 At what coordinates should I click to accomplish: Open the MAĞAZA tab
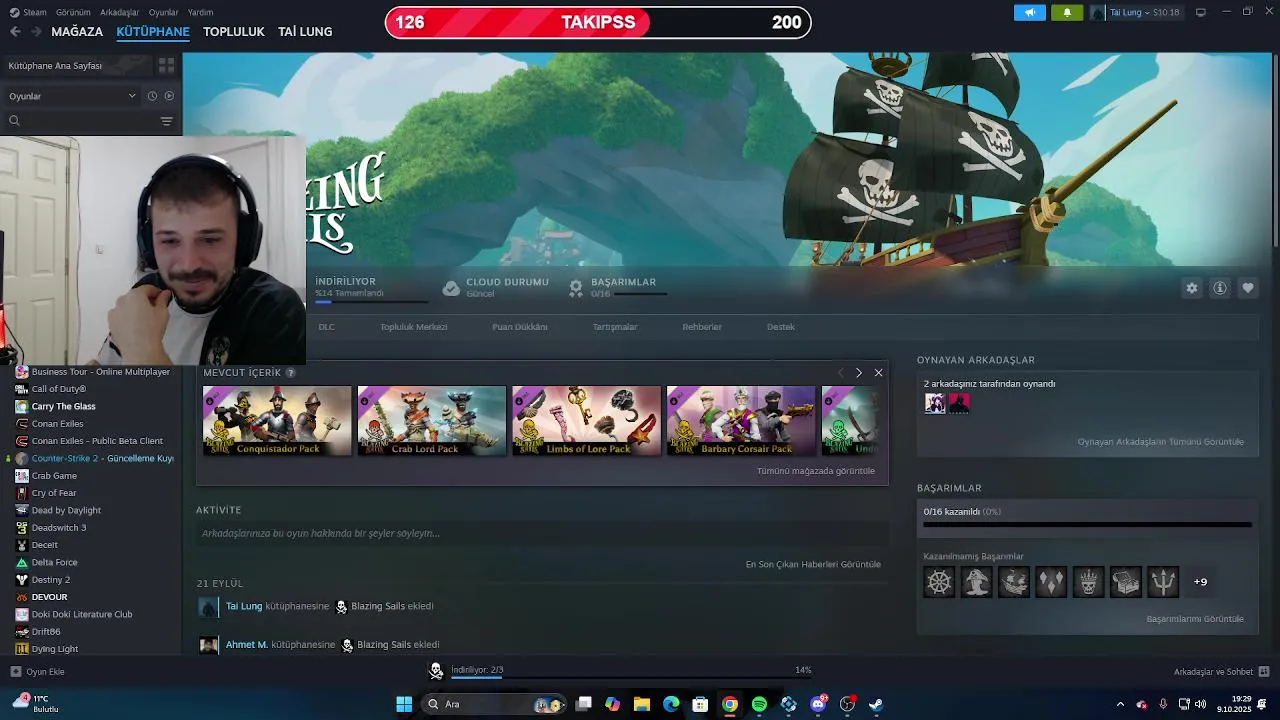pos(77,32)
